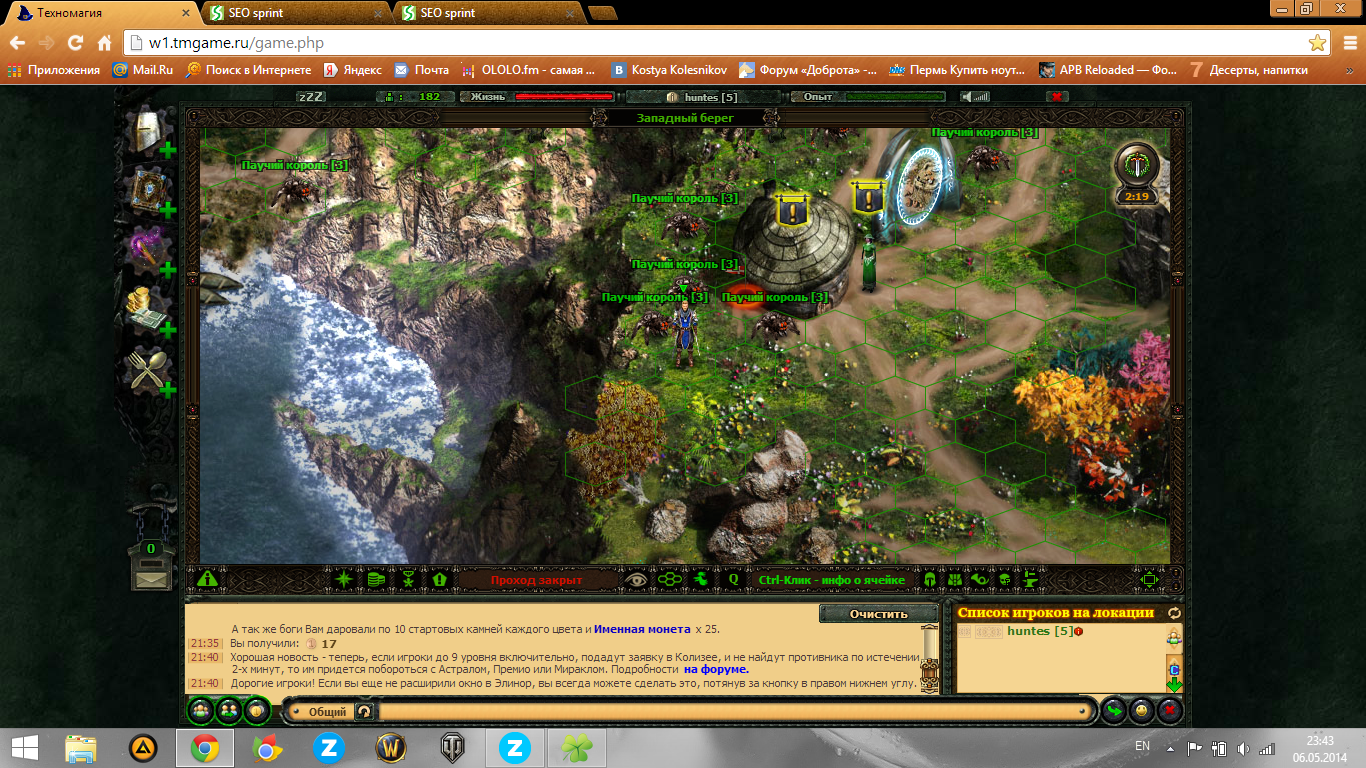Refresh the player list on location
The height and width of the screenshot is (768, 1366).
1174,613
